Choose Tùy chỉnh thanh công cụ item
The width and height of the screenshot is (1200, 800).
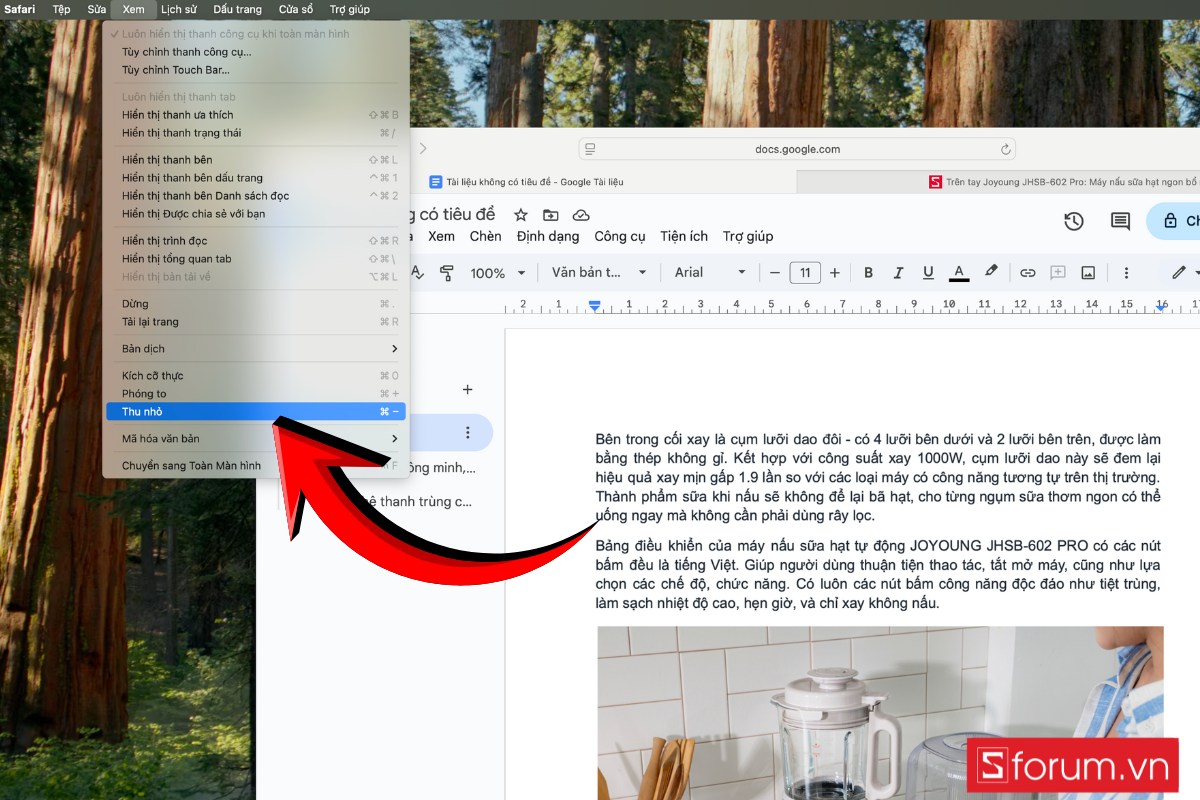pyautogui.click(x=256, y=51)
